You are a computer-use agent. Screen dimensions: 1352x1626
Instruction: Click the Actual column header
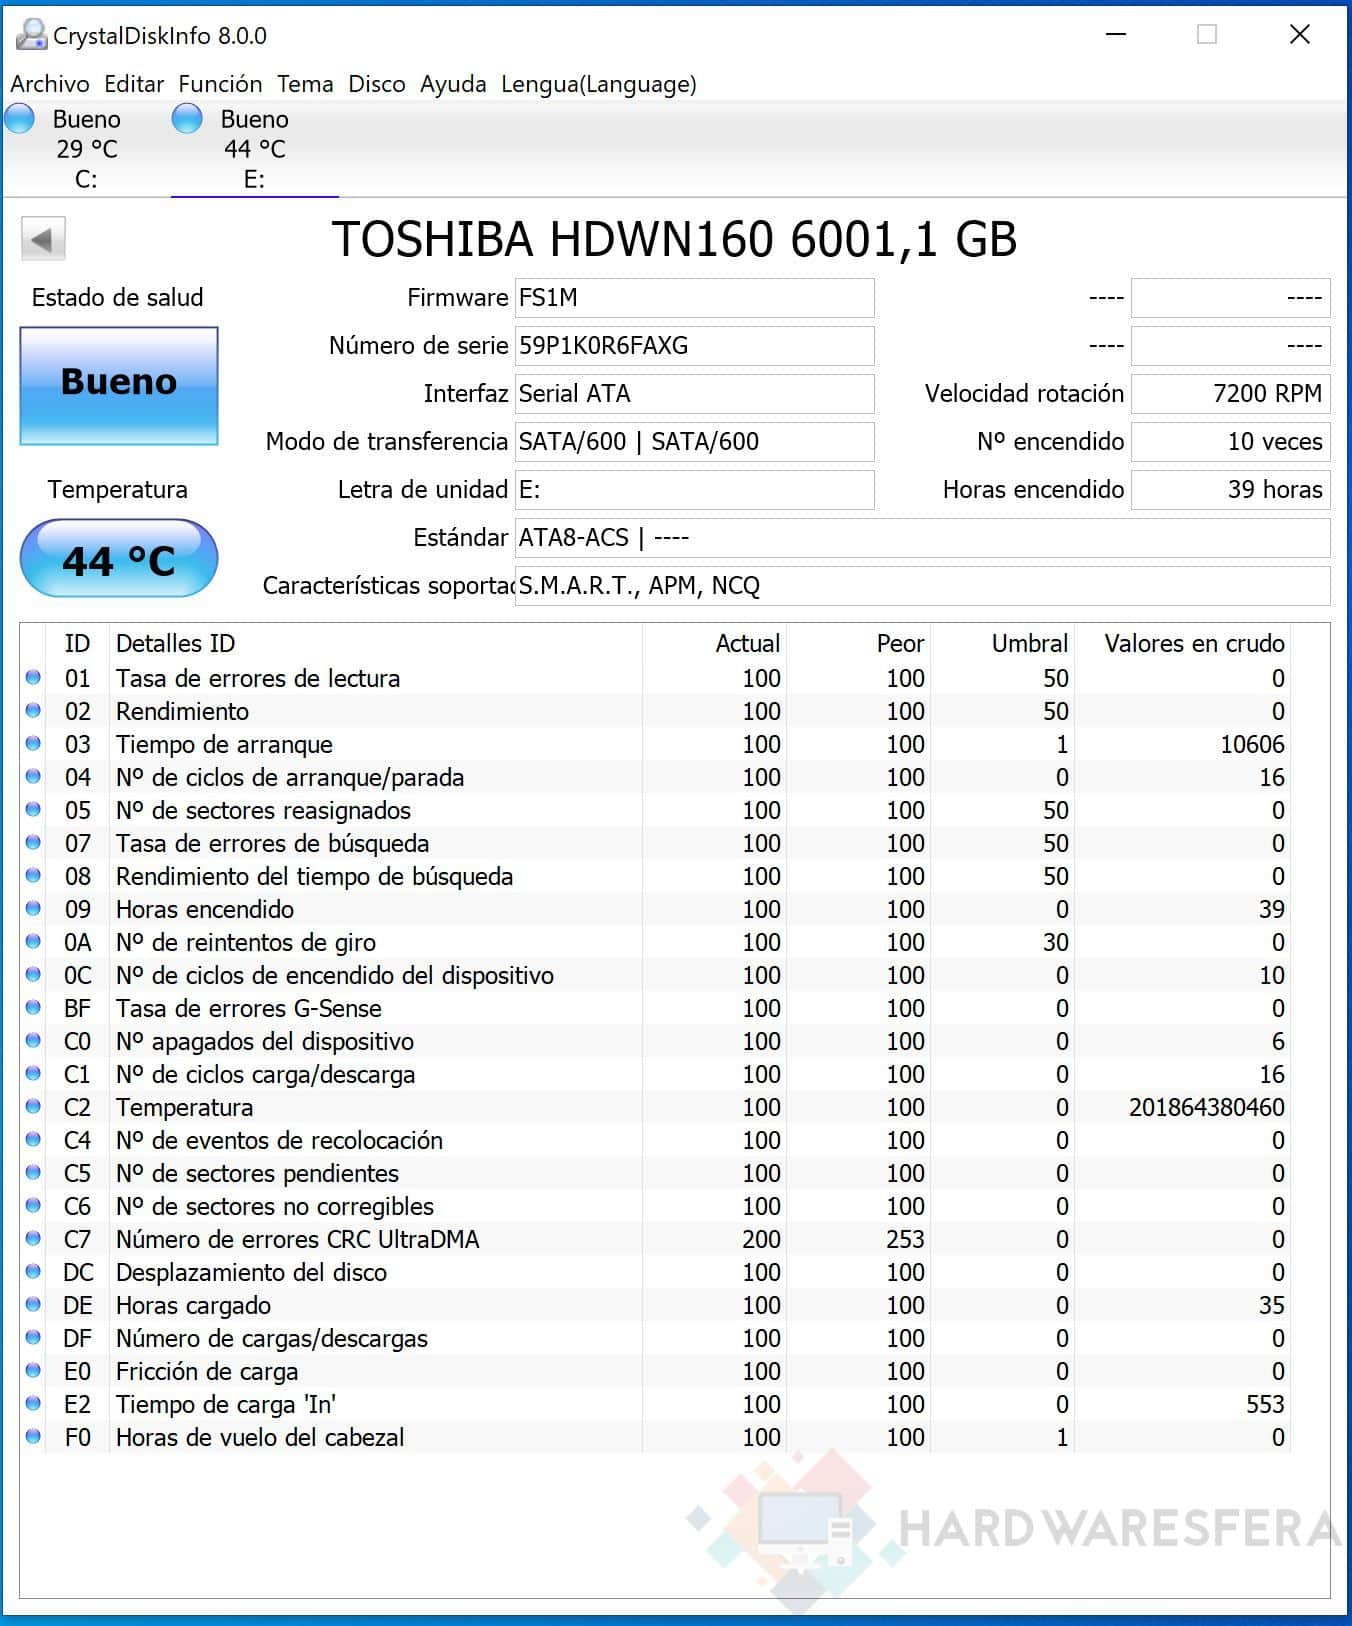click(x=714, y=643)
